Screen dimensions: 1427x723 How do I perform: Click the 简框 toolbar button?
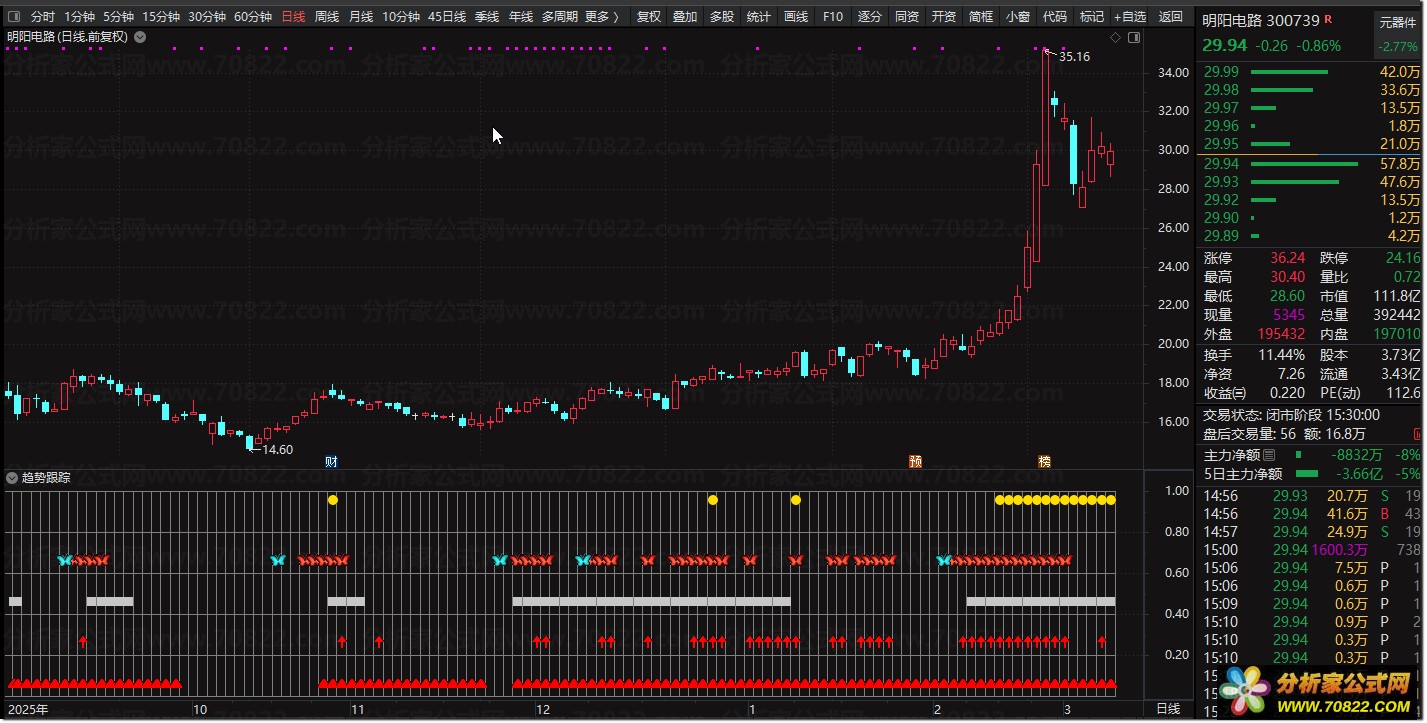pyautogui.click(x=981, y=17)
